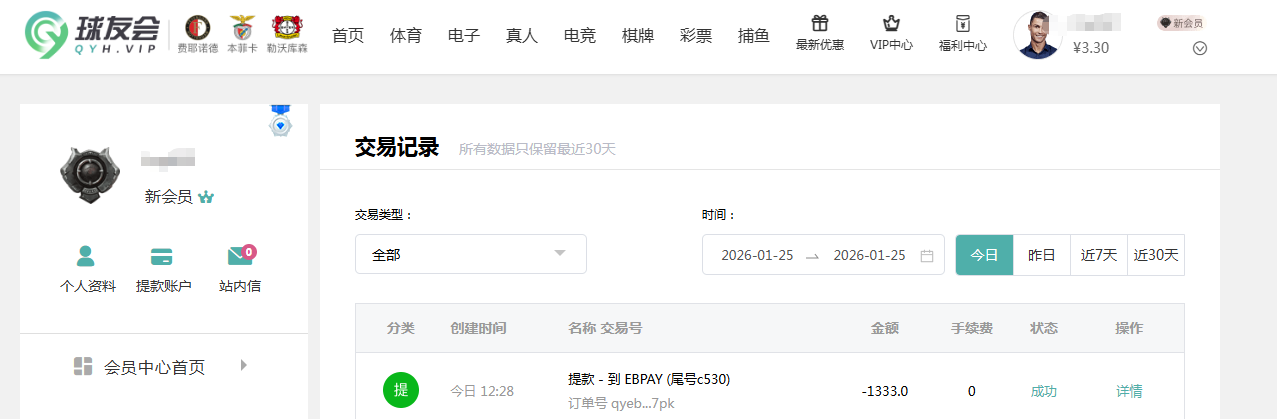1277x419 pixels.
Task: Open 体育 nav item
Action: click(x=406, y=36)
